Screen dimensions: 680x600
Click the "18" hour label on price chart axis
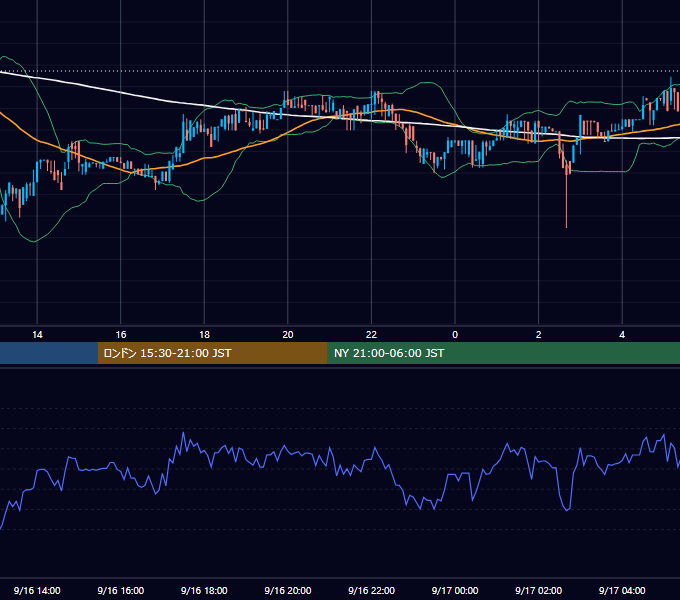[204, 335]
